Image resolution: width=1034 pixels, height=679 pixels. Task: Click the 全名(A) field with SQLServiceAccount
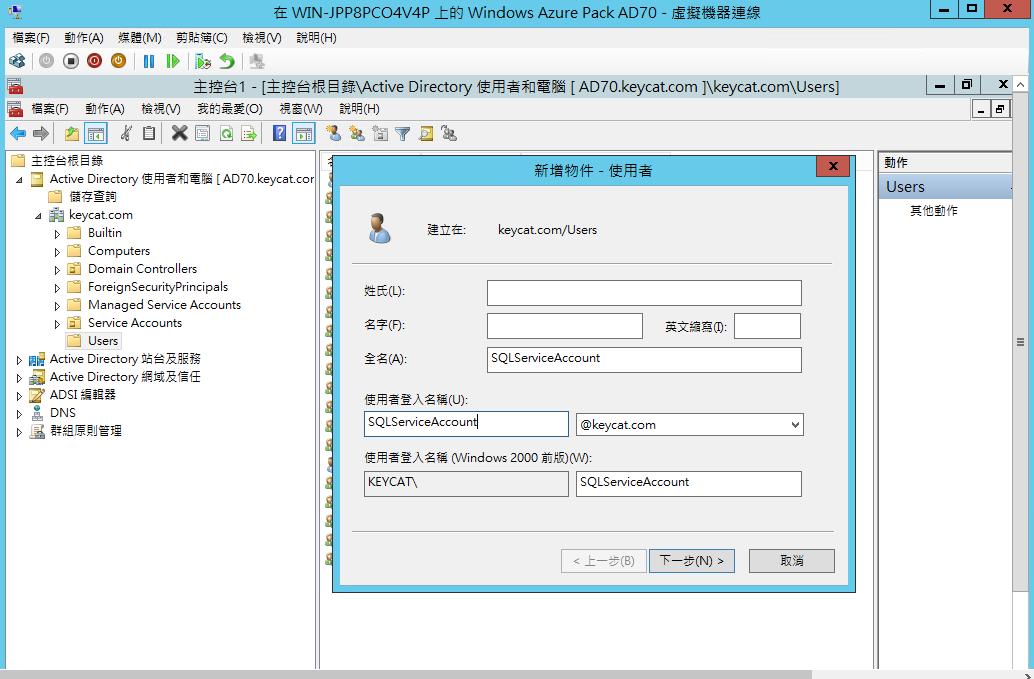tap(644, 360)
